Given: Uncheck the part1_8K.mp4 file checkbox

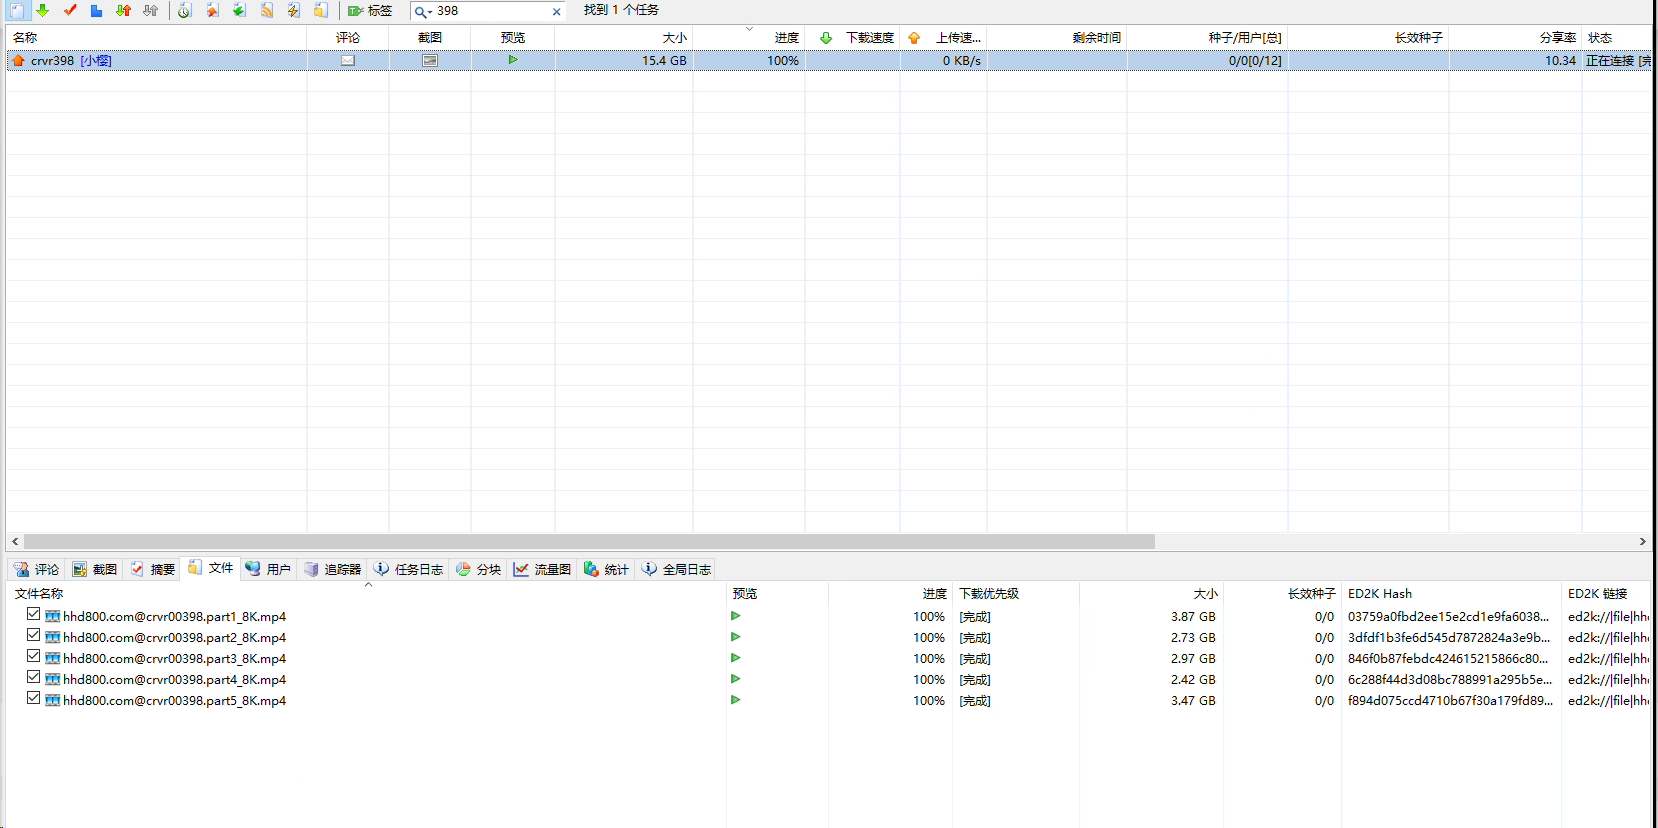Looking at the screenshot, I should pos(34,614).
